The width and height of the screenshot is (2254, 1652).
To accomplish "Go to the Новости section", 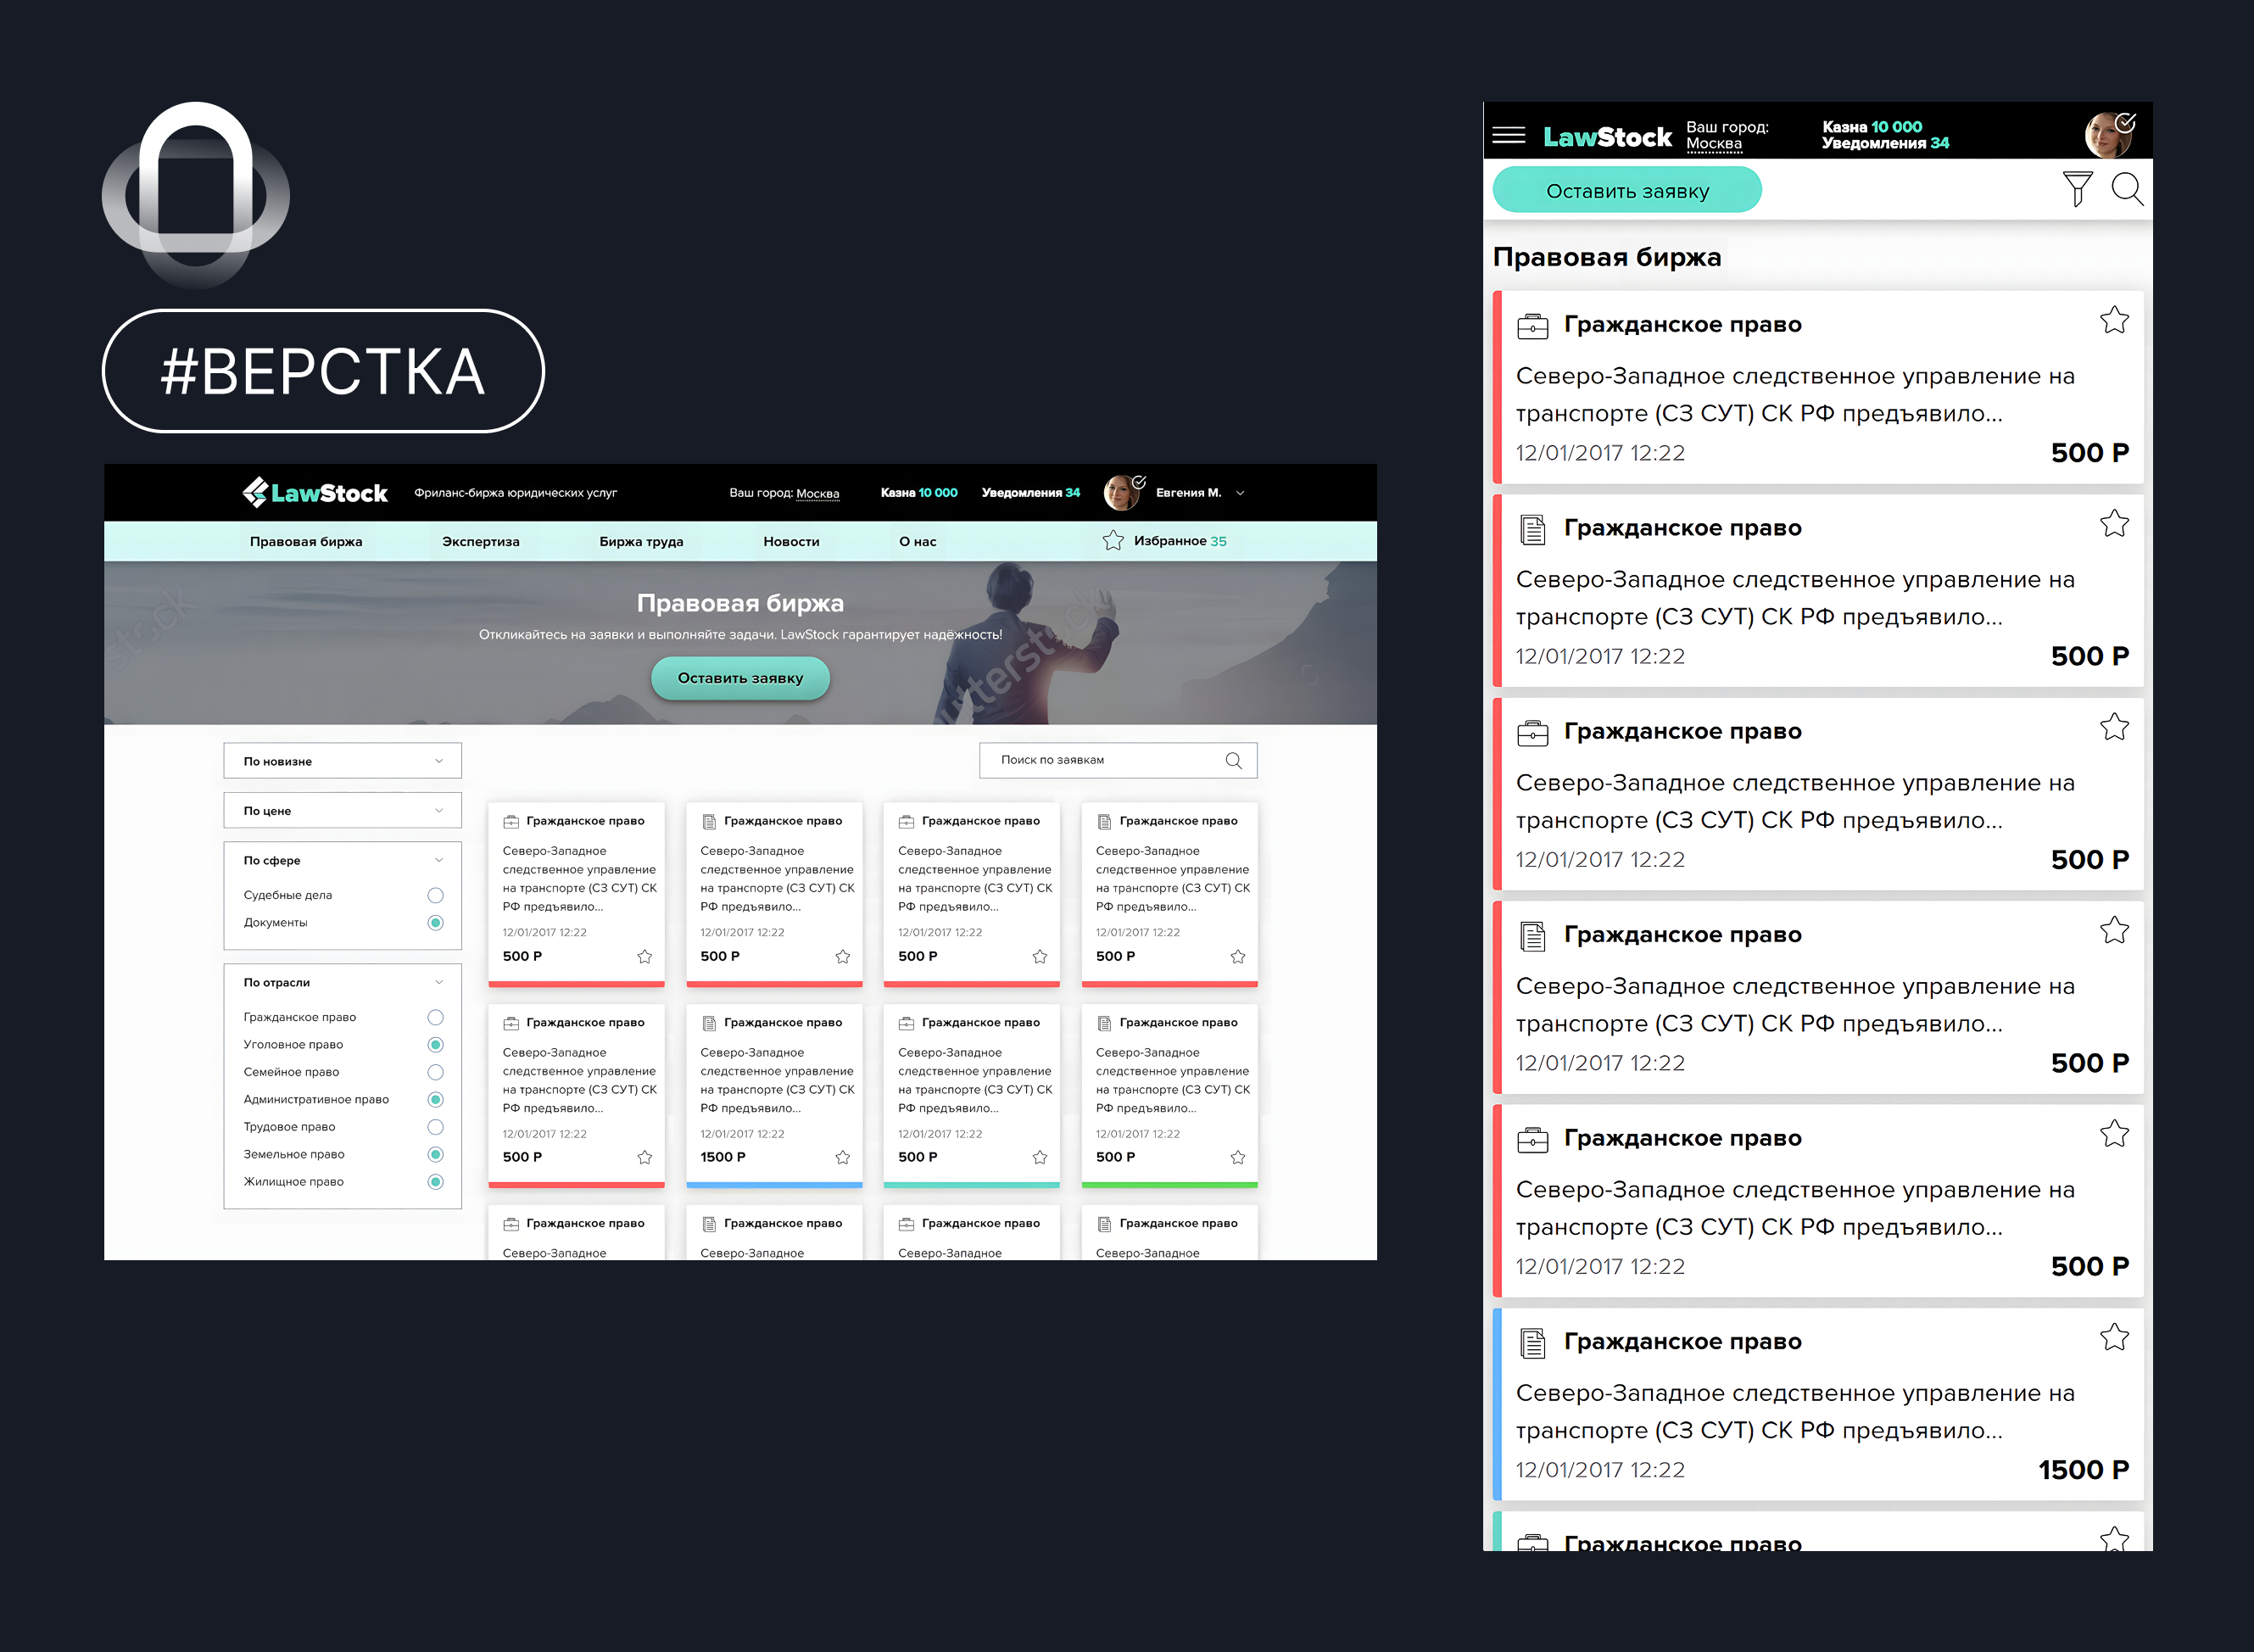I will coord(791,541).
